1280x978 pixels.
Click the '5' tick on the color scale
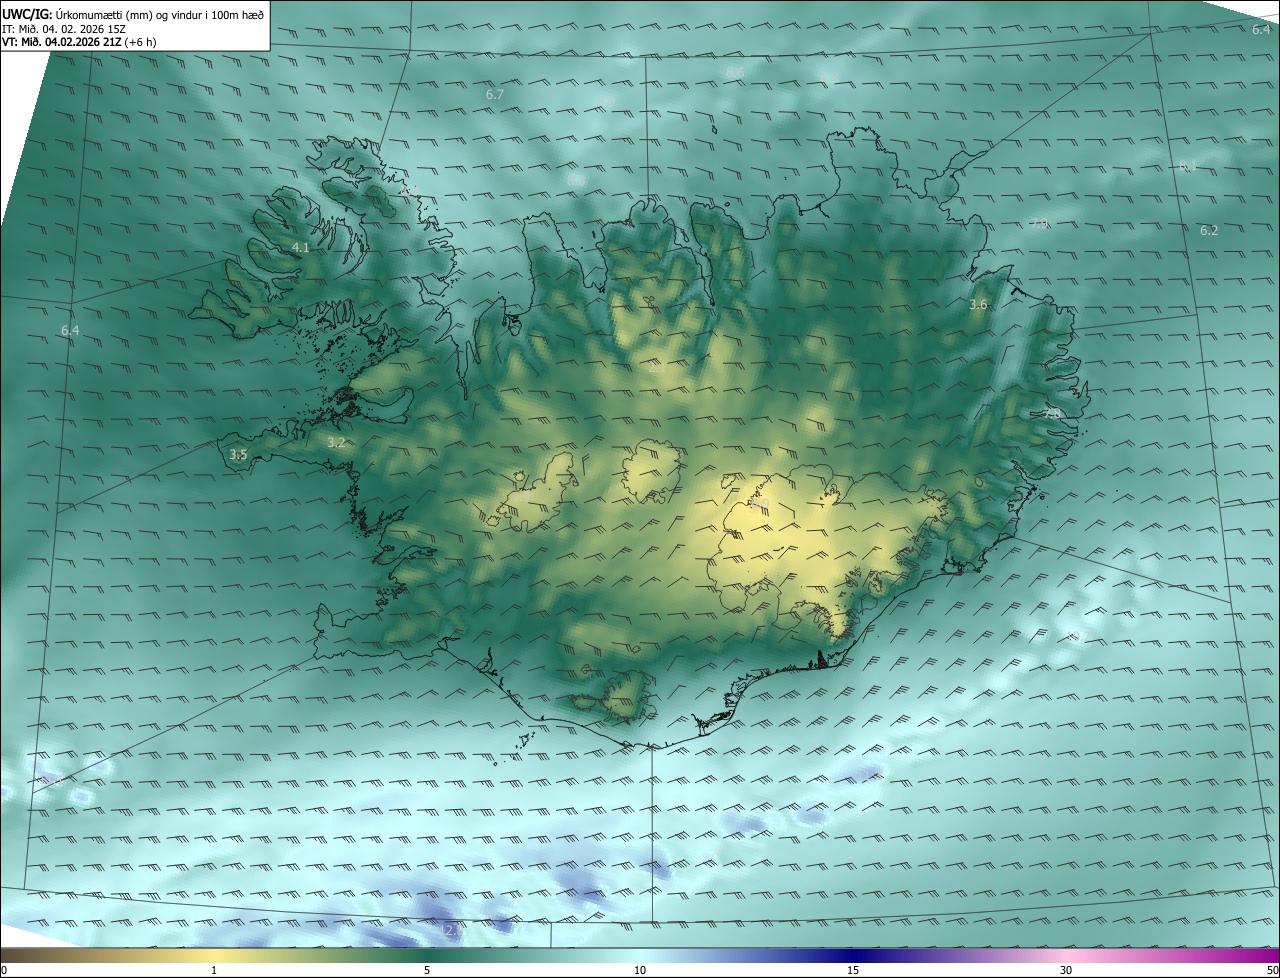tap(427, 970)
